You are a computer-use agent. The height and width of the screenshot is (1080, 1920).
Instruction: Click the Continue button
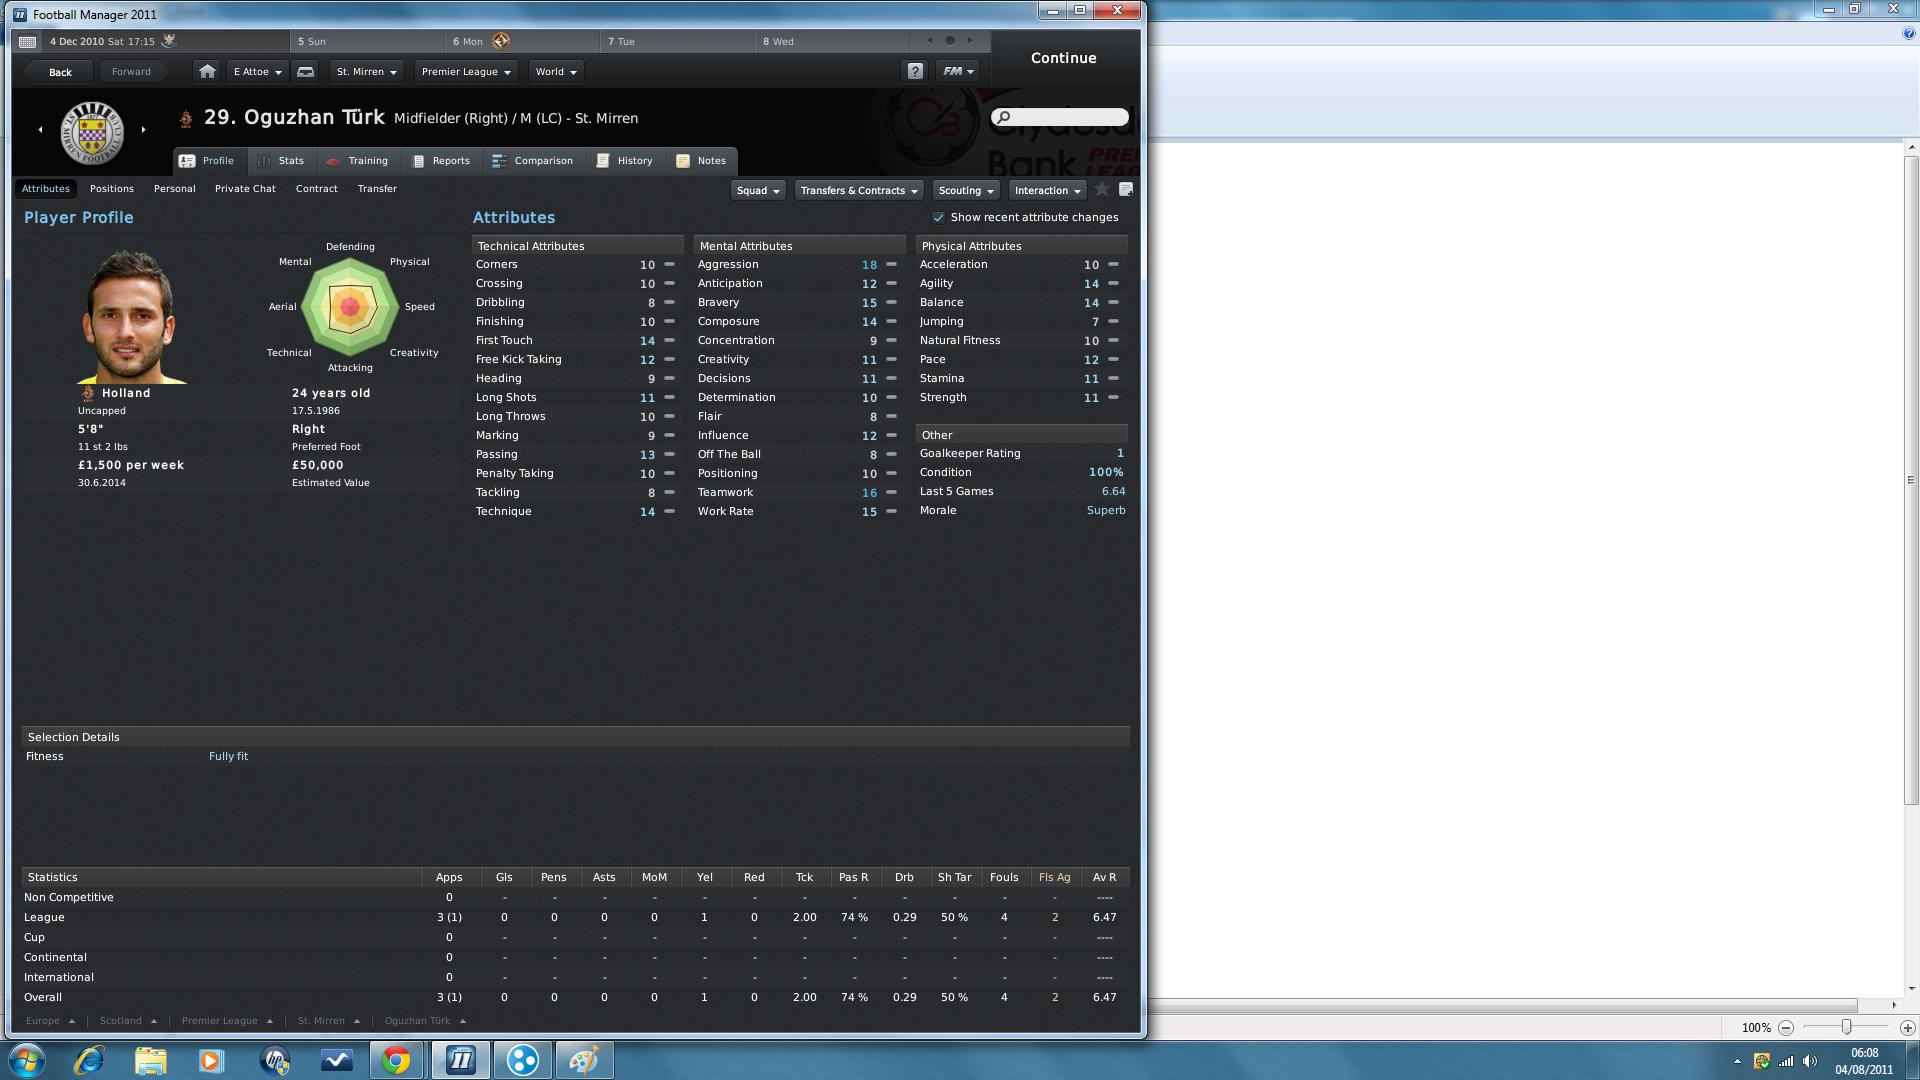click(1063, 58)
